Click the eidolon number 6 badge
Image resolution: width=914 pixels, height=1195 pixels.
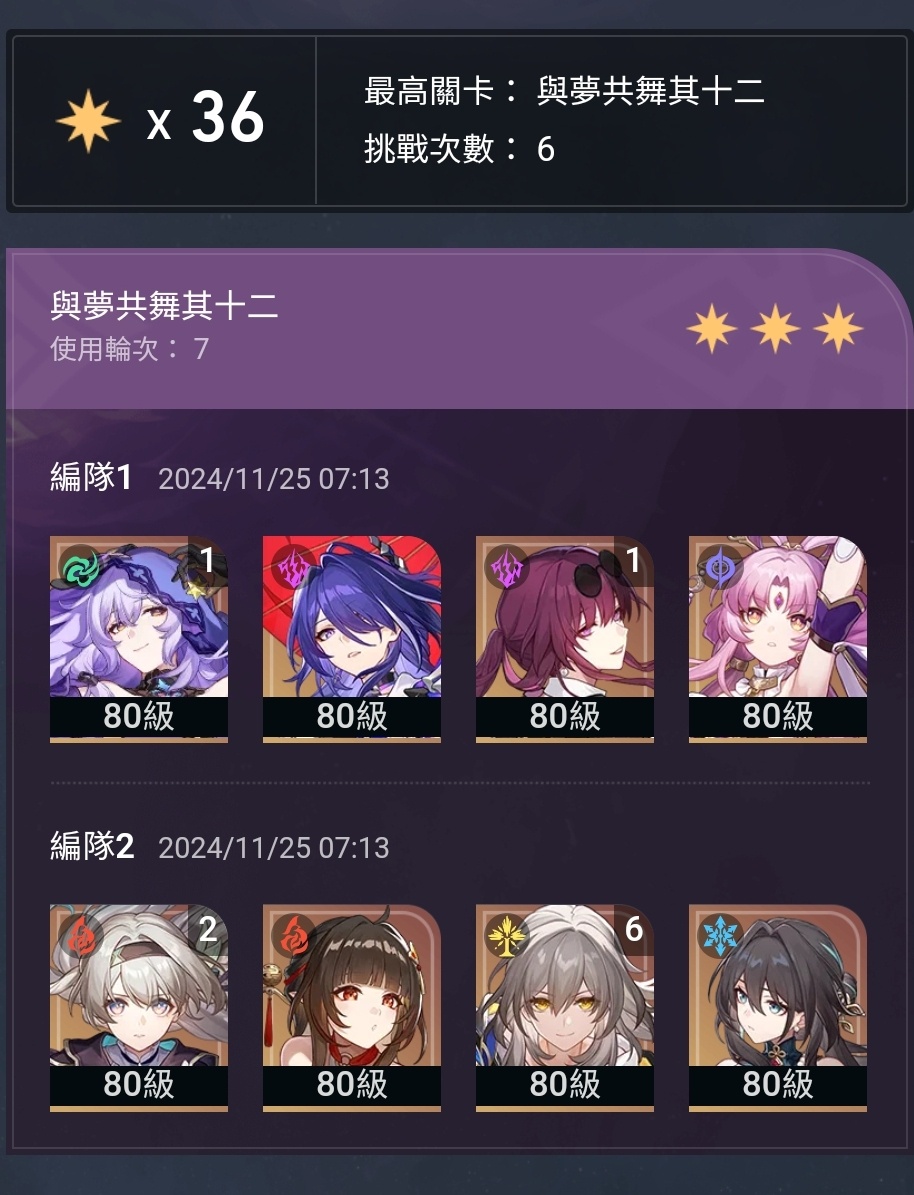[x=633, y=929]
